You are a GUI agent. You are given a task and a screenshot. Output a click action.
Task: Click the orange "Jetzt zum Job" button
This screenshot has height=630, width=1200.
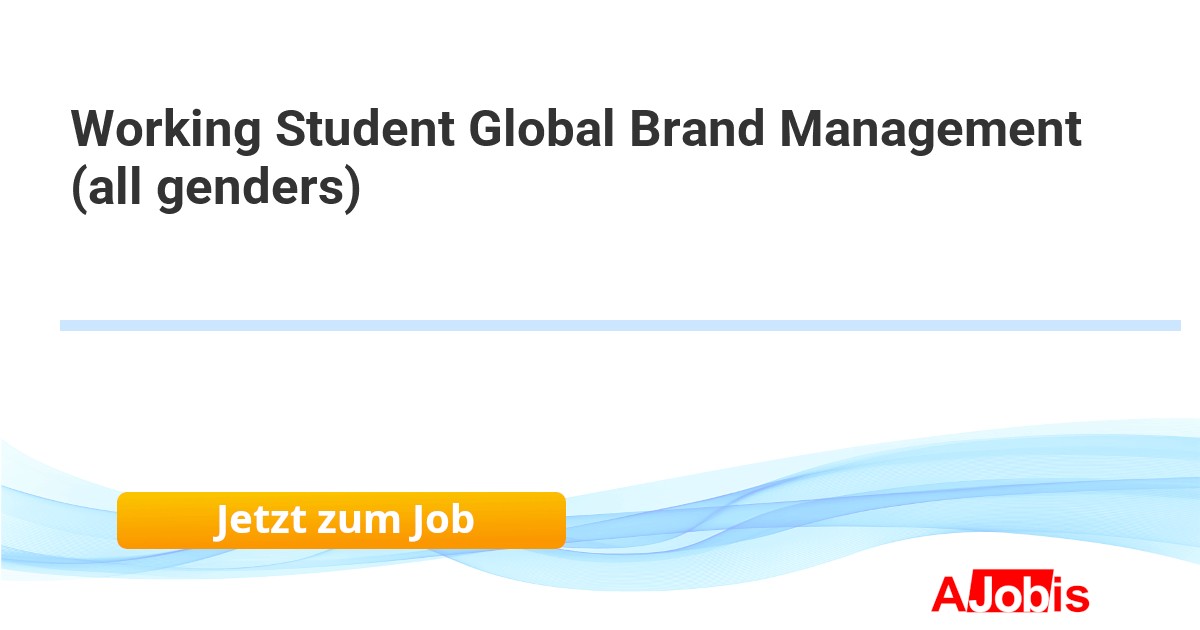point(341,520)
